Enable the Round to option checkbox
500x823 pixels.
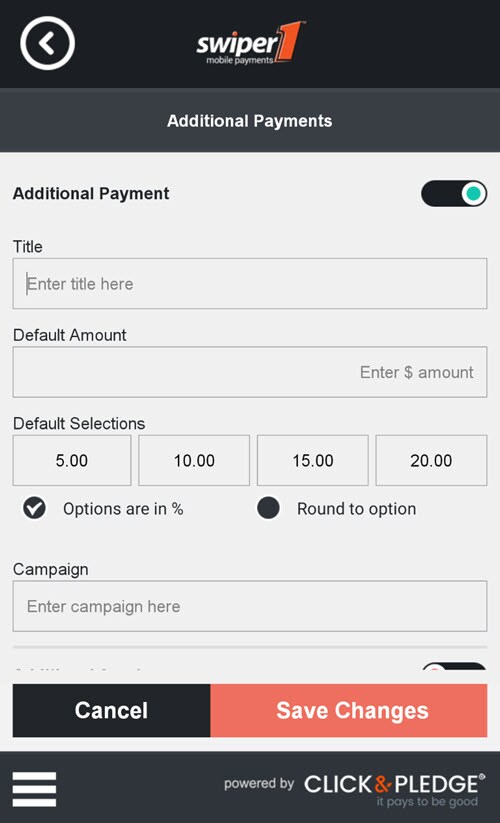268,508
